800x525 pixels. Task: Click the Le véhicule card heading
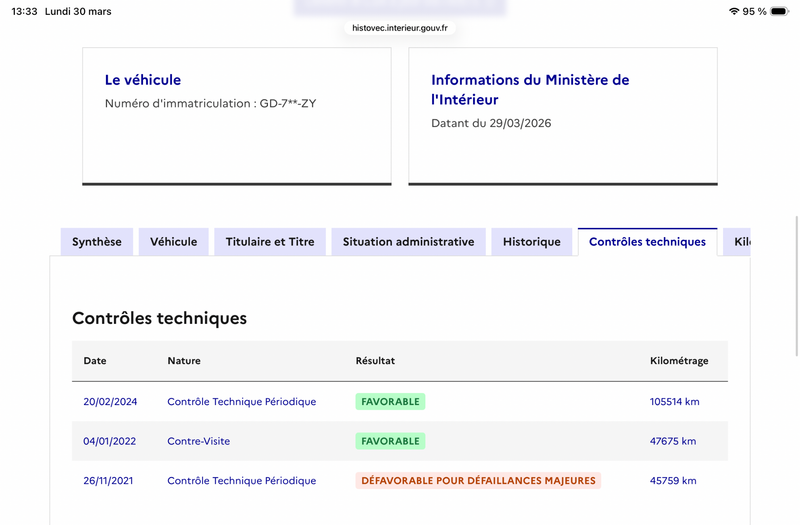click(x=143, y=80)
